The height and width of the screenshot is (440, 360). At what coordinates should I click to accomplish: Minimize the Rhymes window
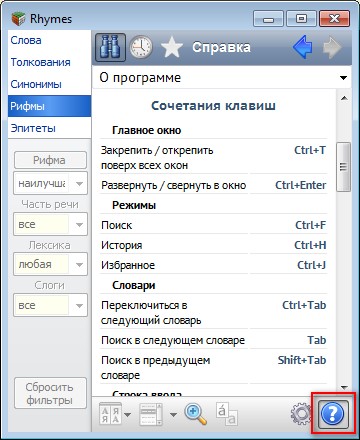click(268, 18)
